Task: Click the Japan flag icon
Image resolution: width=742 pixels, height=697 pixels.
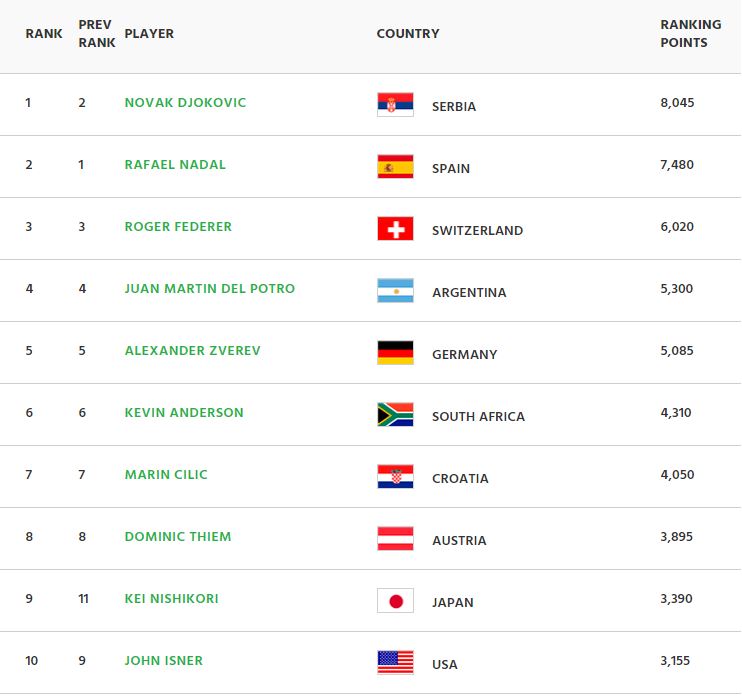Action: tap(395, 600)
